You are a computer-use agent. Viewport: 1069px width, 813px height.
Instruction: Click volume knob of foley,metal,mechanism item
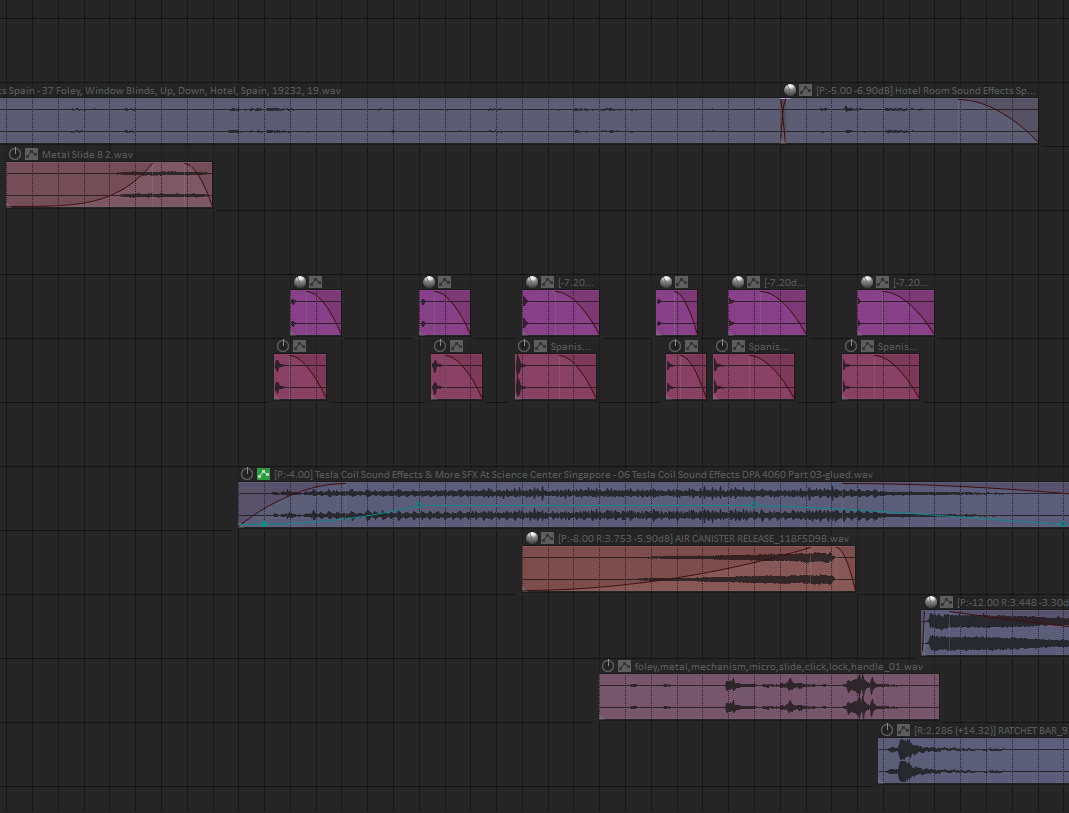pos(608,665)
